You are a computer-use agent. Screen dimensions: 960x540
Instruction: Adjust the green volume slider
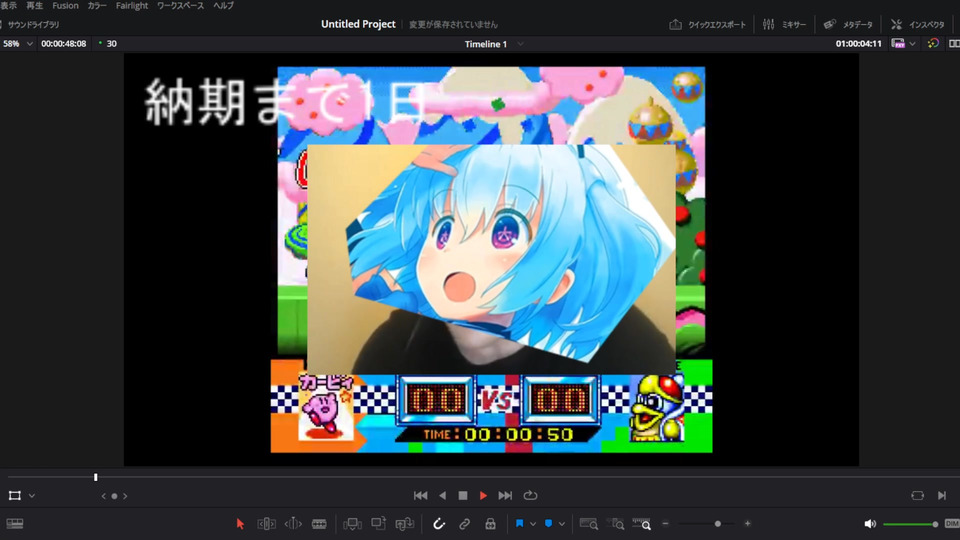coord(910,524)
